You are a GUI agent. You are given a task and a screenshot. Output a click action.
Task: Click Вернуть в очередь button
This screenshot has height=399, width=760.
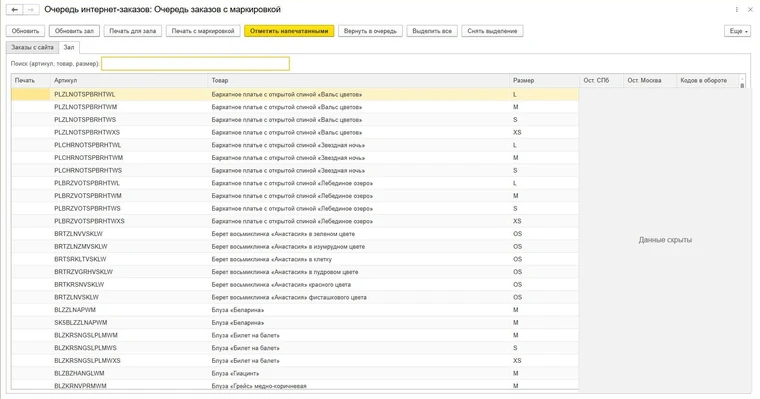coord(370,31)
